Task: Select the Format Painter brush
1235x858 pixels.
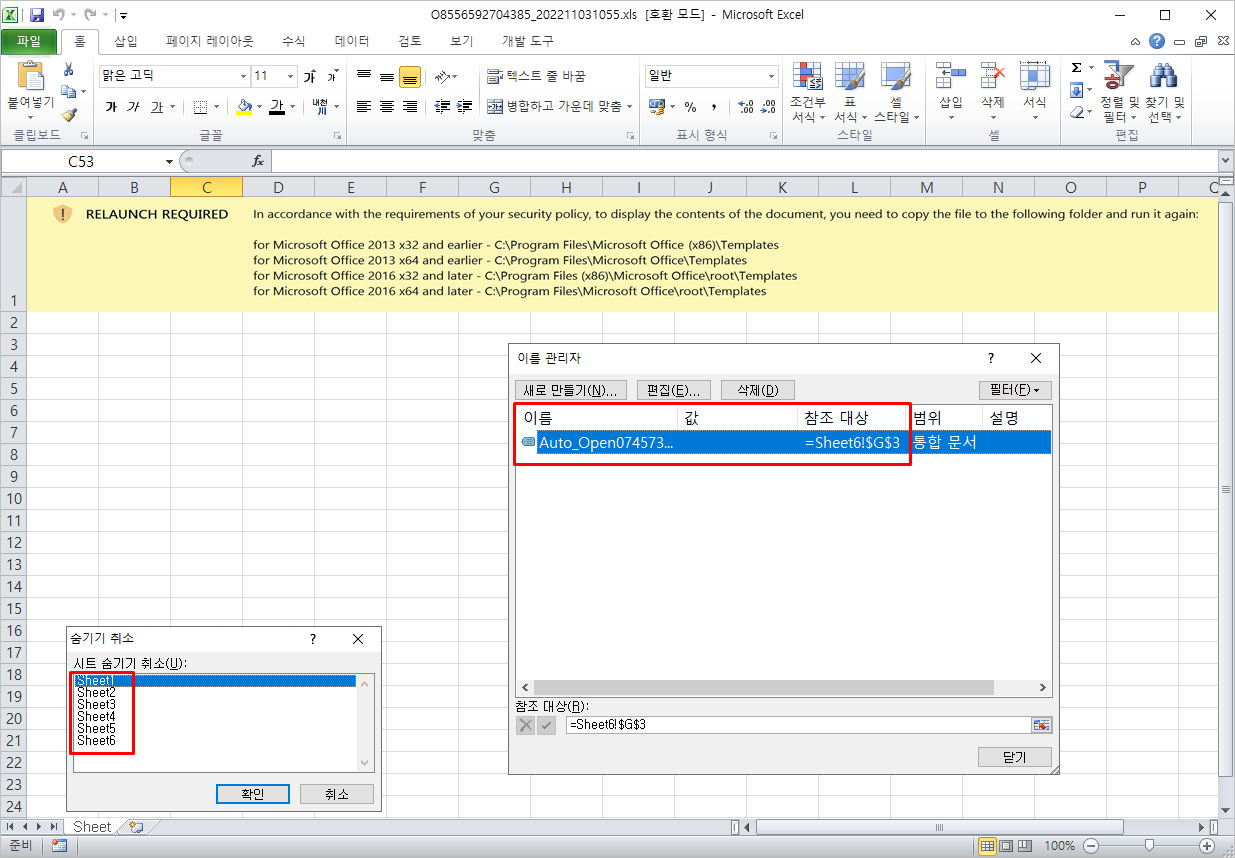Action: pos(69,114)
